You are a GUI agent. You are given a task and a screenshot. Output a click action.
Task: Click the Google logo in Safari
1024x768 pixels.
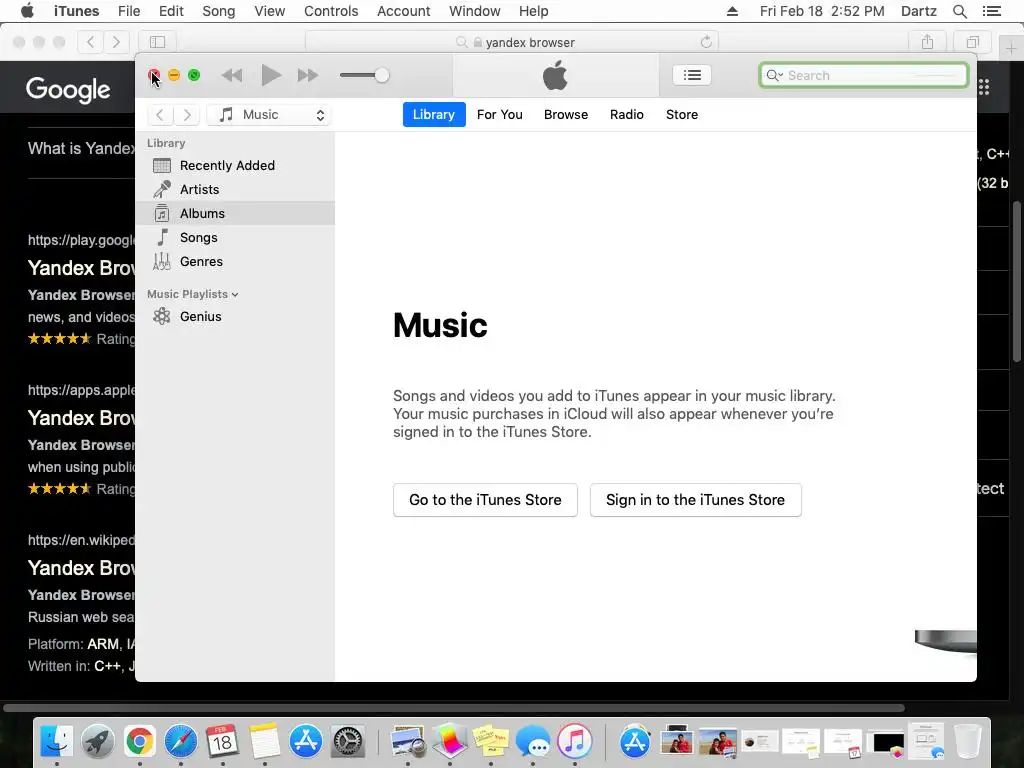[x=68, y=89]
